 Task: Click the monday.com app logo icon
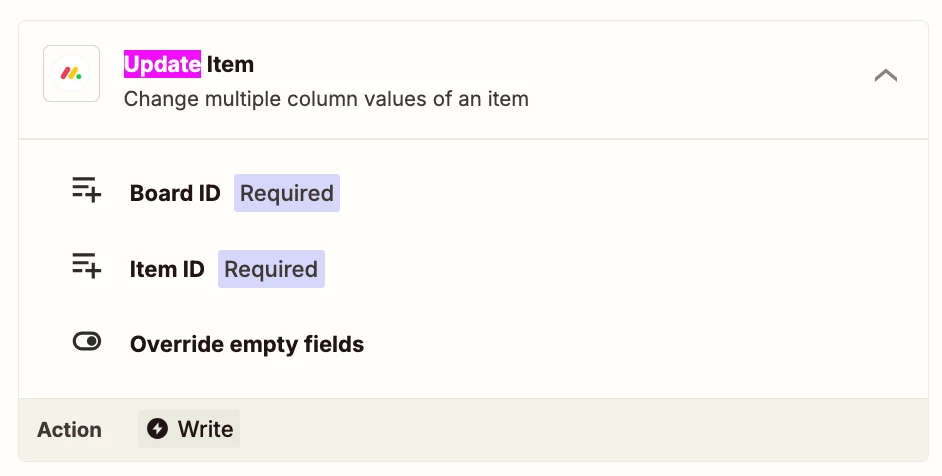point(71,74)
